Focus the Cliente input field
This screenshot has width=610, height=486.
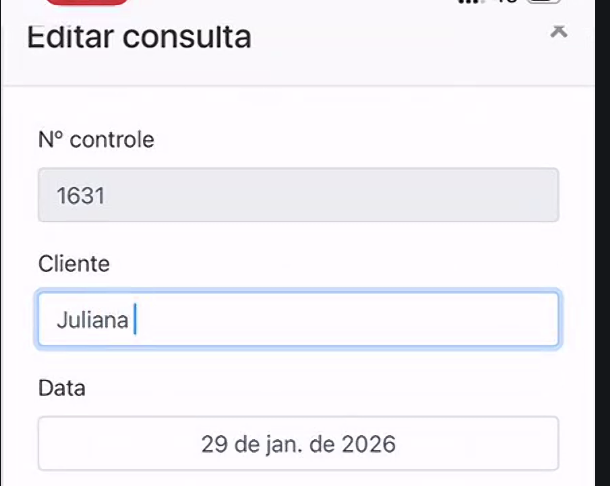click(x=298, y=320)
